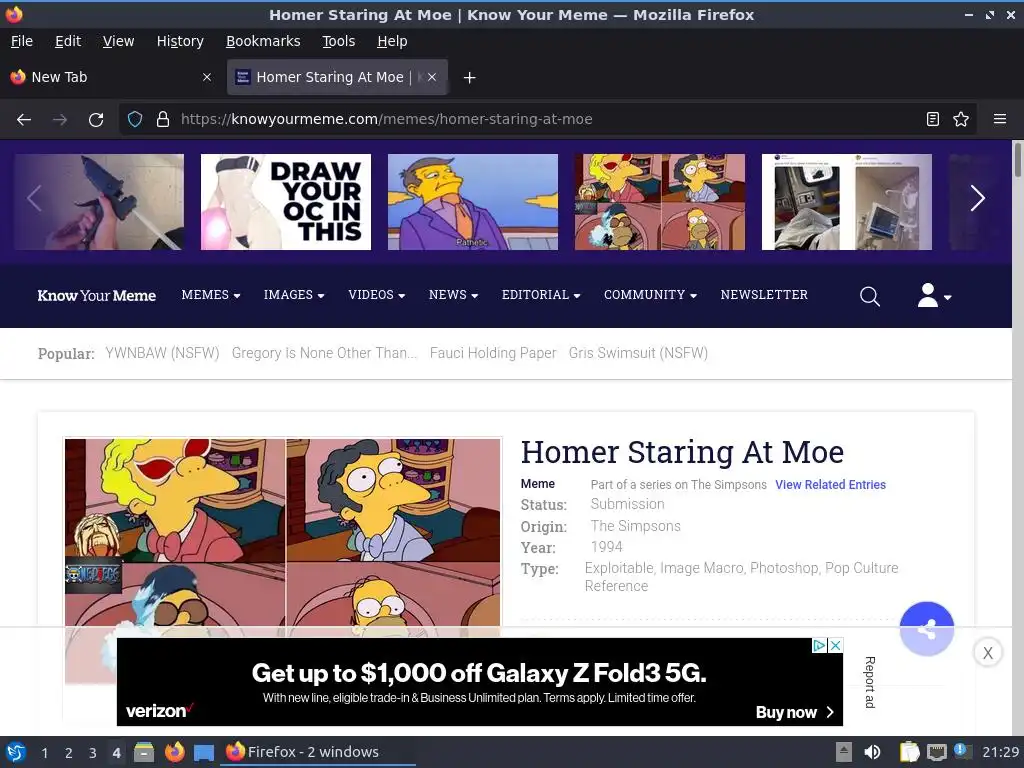Reload the current page
Screen dimensions: 1024x768
click(96, 120)
